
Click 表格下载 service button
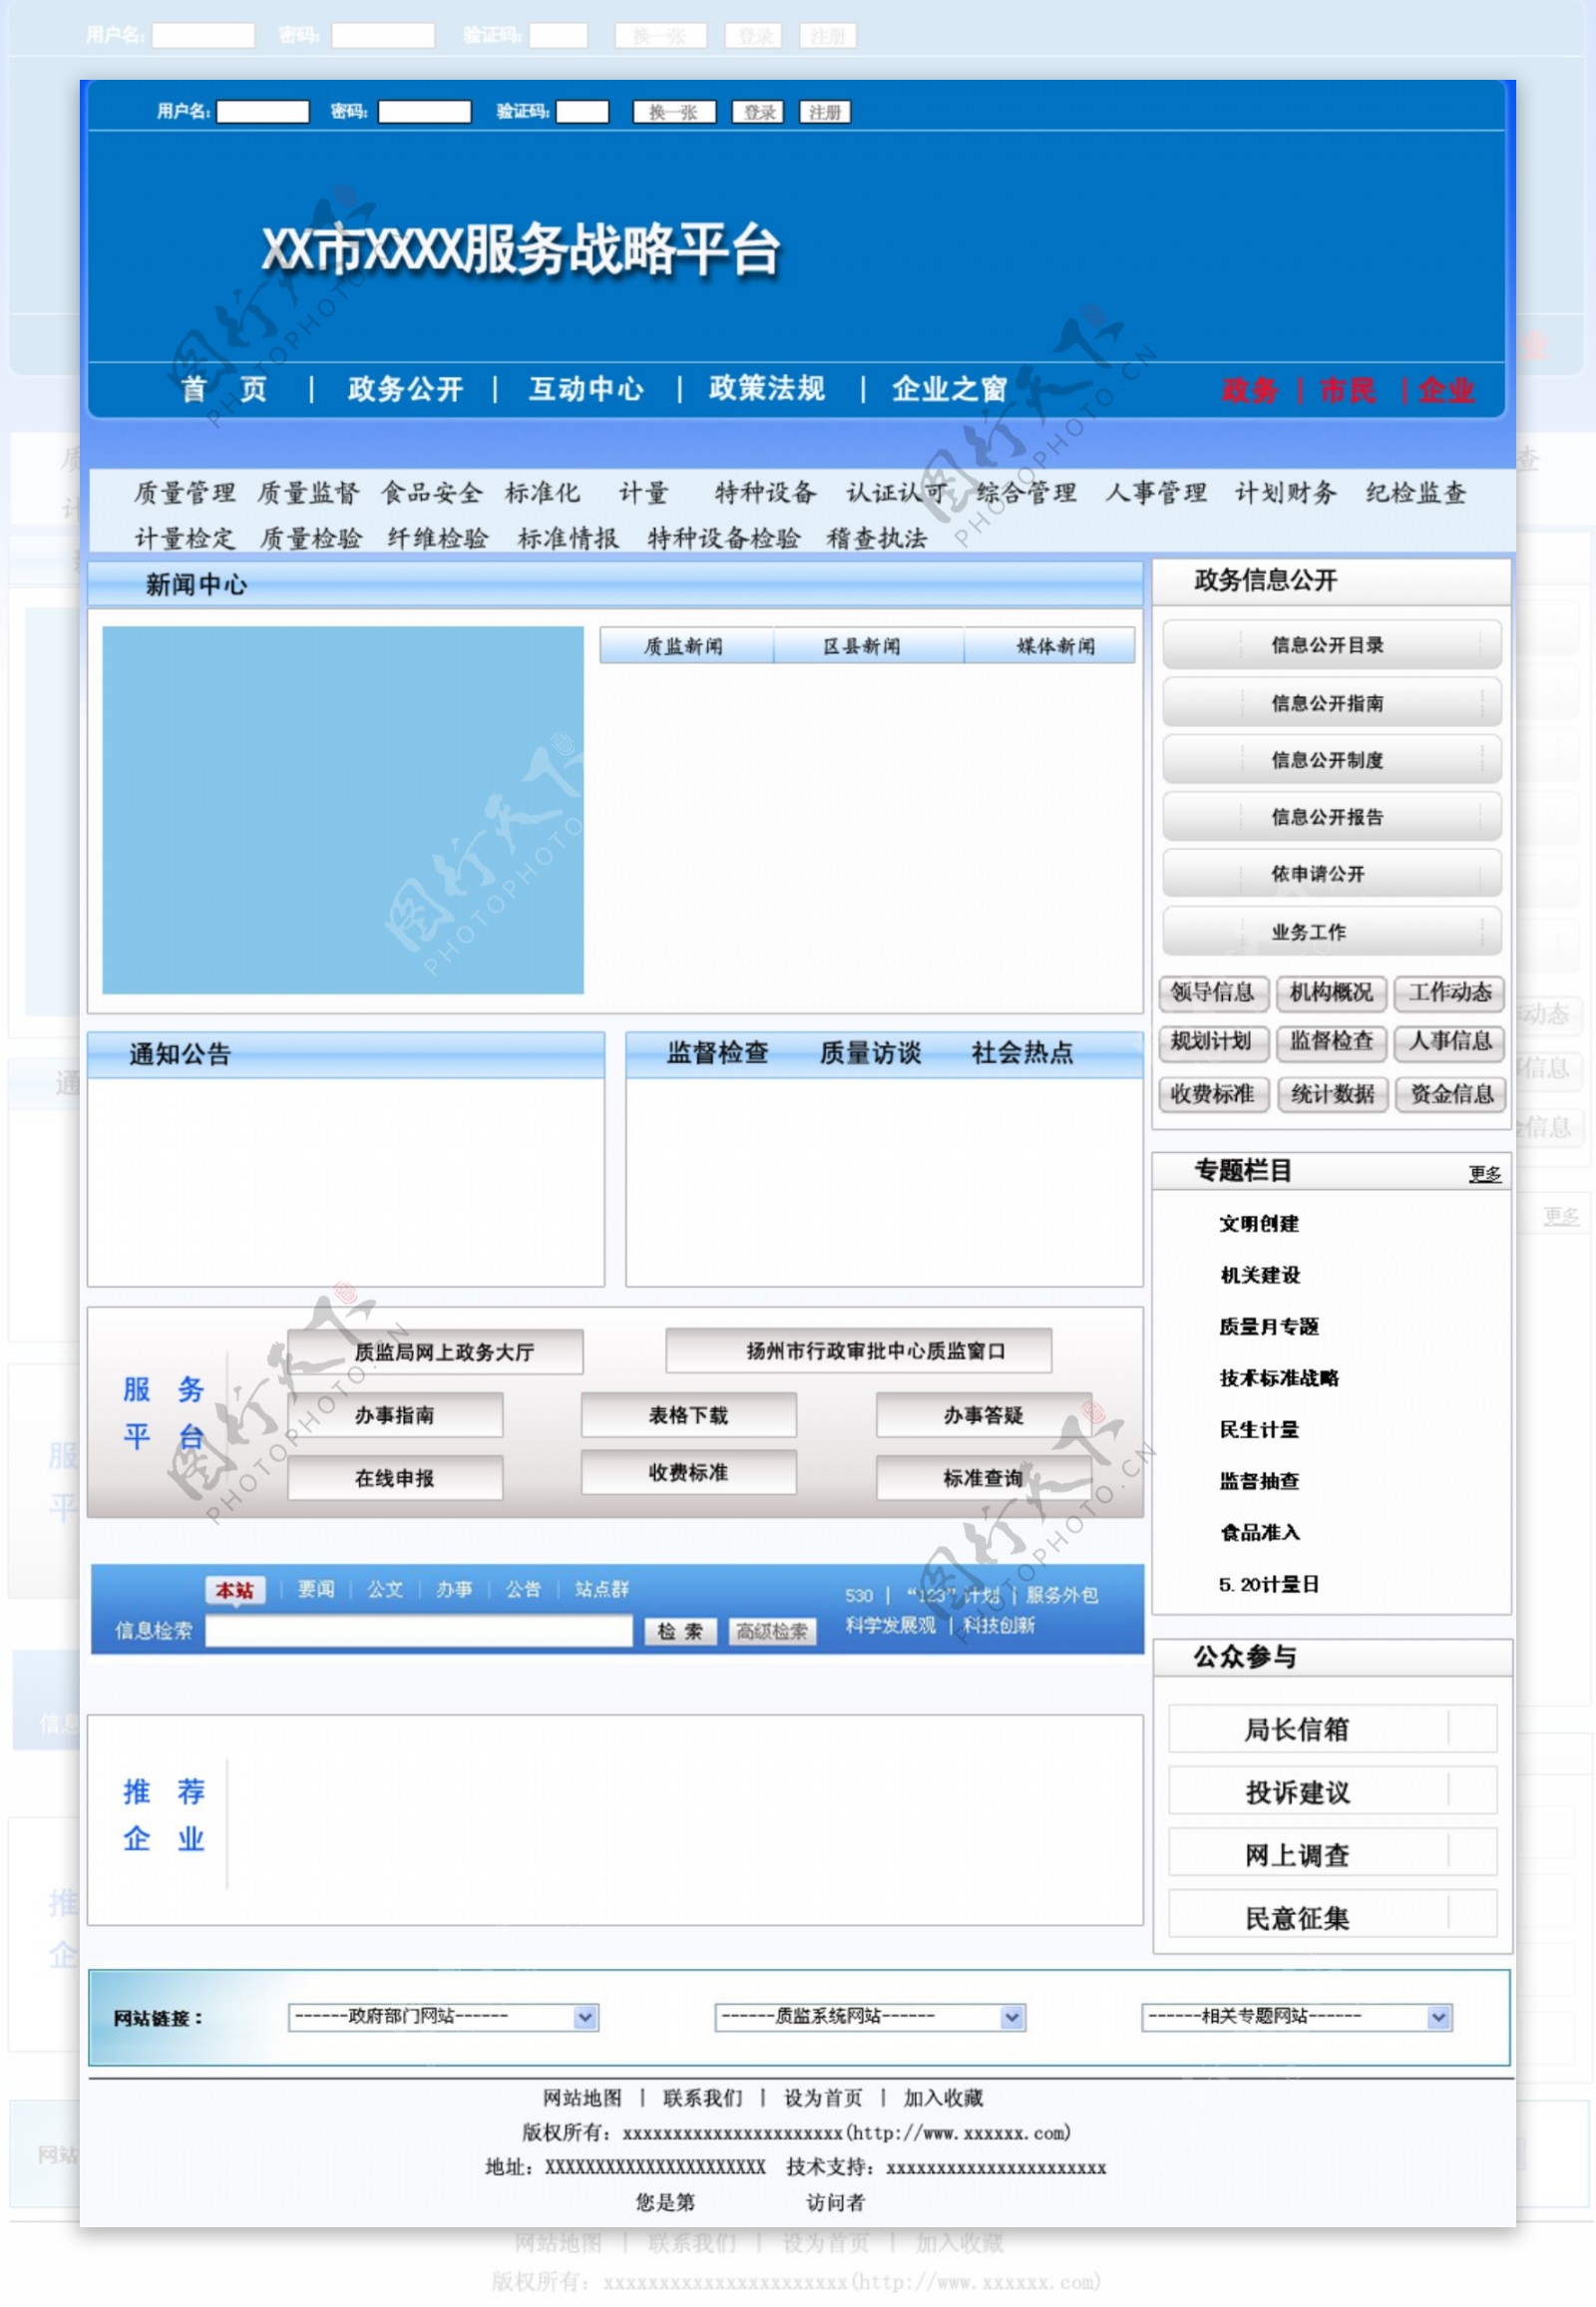pos(689,1414)
